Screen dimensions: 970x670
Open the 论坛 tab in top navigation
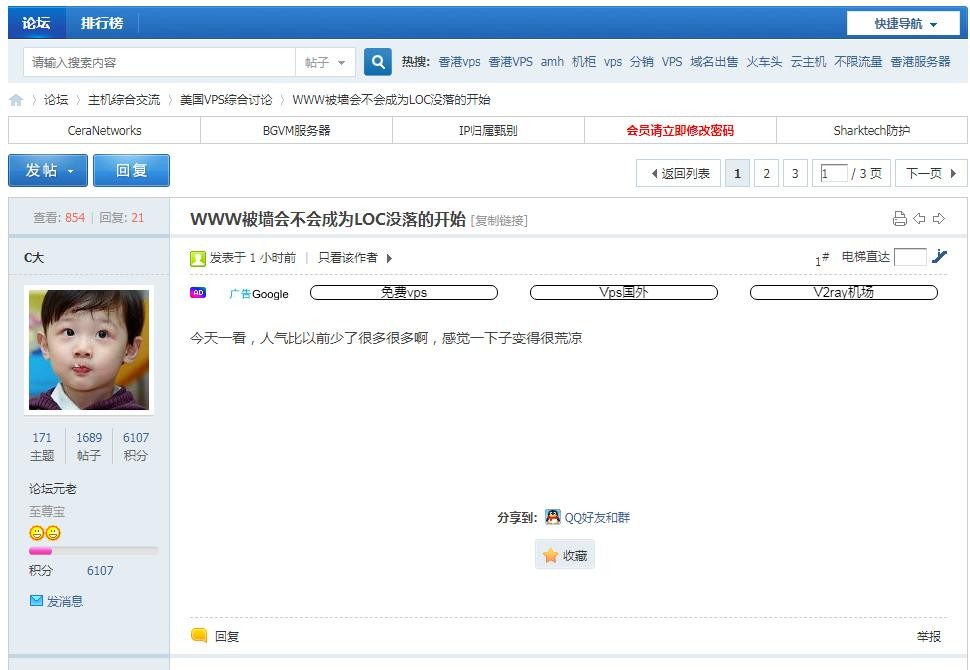(x=36, y=23)
